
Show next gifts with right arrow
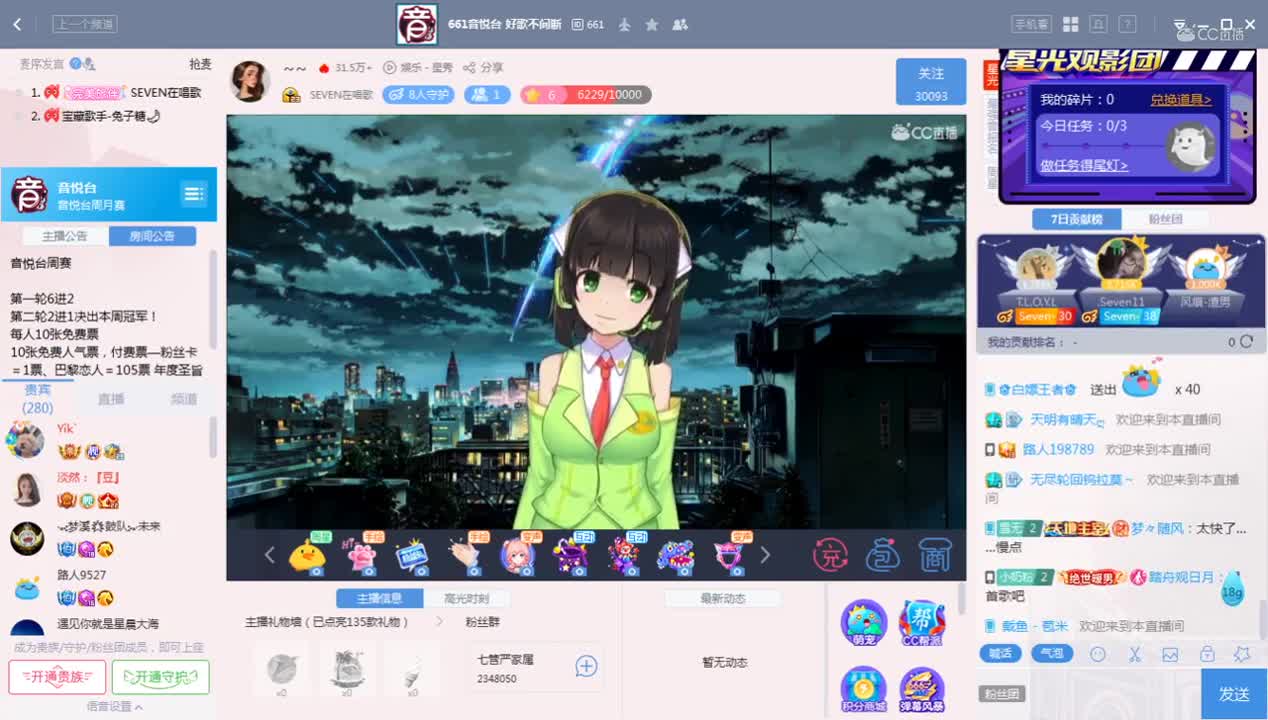click(765, 555)
